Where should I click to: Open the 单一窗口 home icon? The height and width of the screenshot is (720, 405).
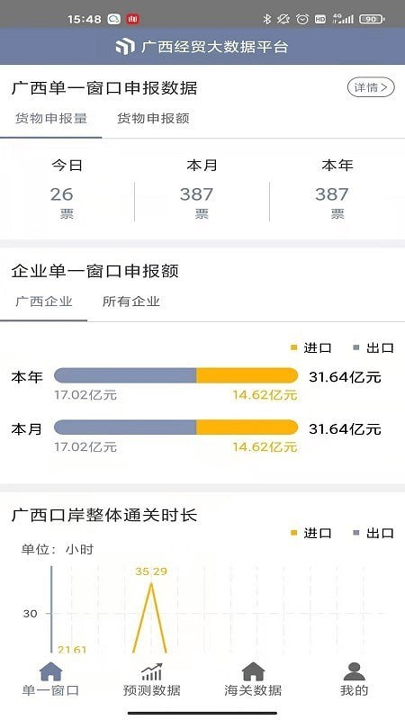(51, 671)
